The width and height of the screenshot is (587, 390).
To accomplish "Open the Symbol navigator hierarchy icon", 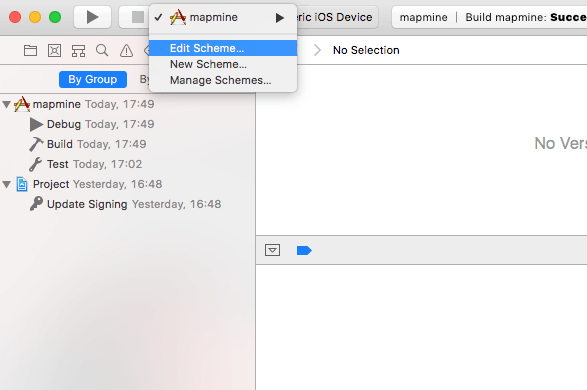I will (78, 51).
